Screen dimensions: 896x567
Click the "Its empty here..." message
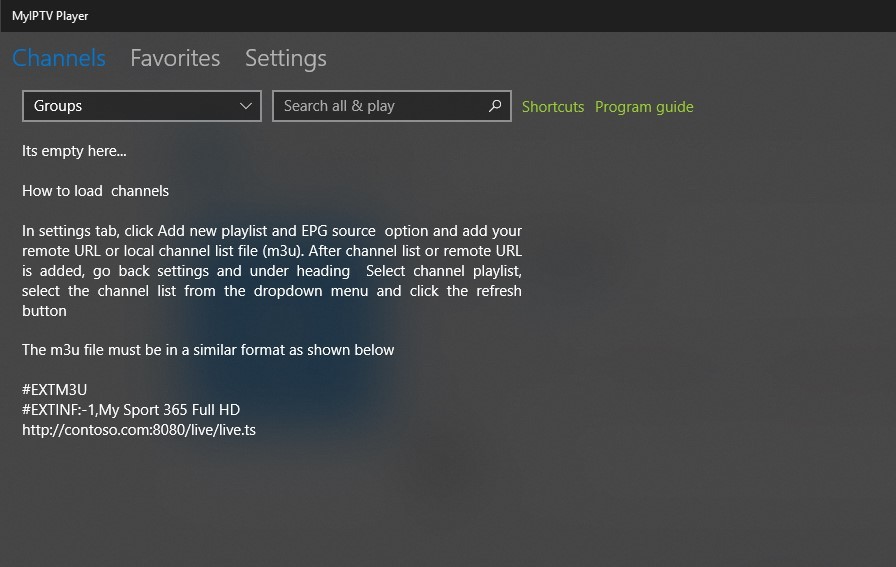click(x=74, y=151)
